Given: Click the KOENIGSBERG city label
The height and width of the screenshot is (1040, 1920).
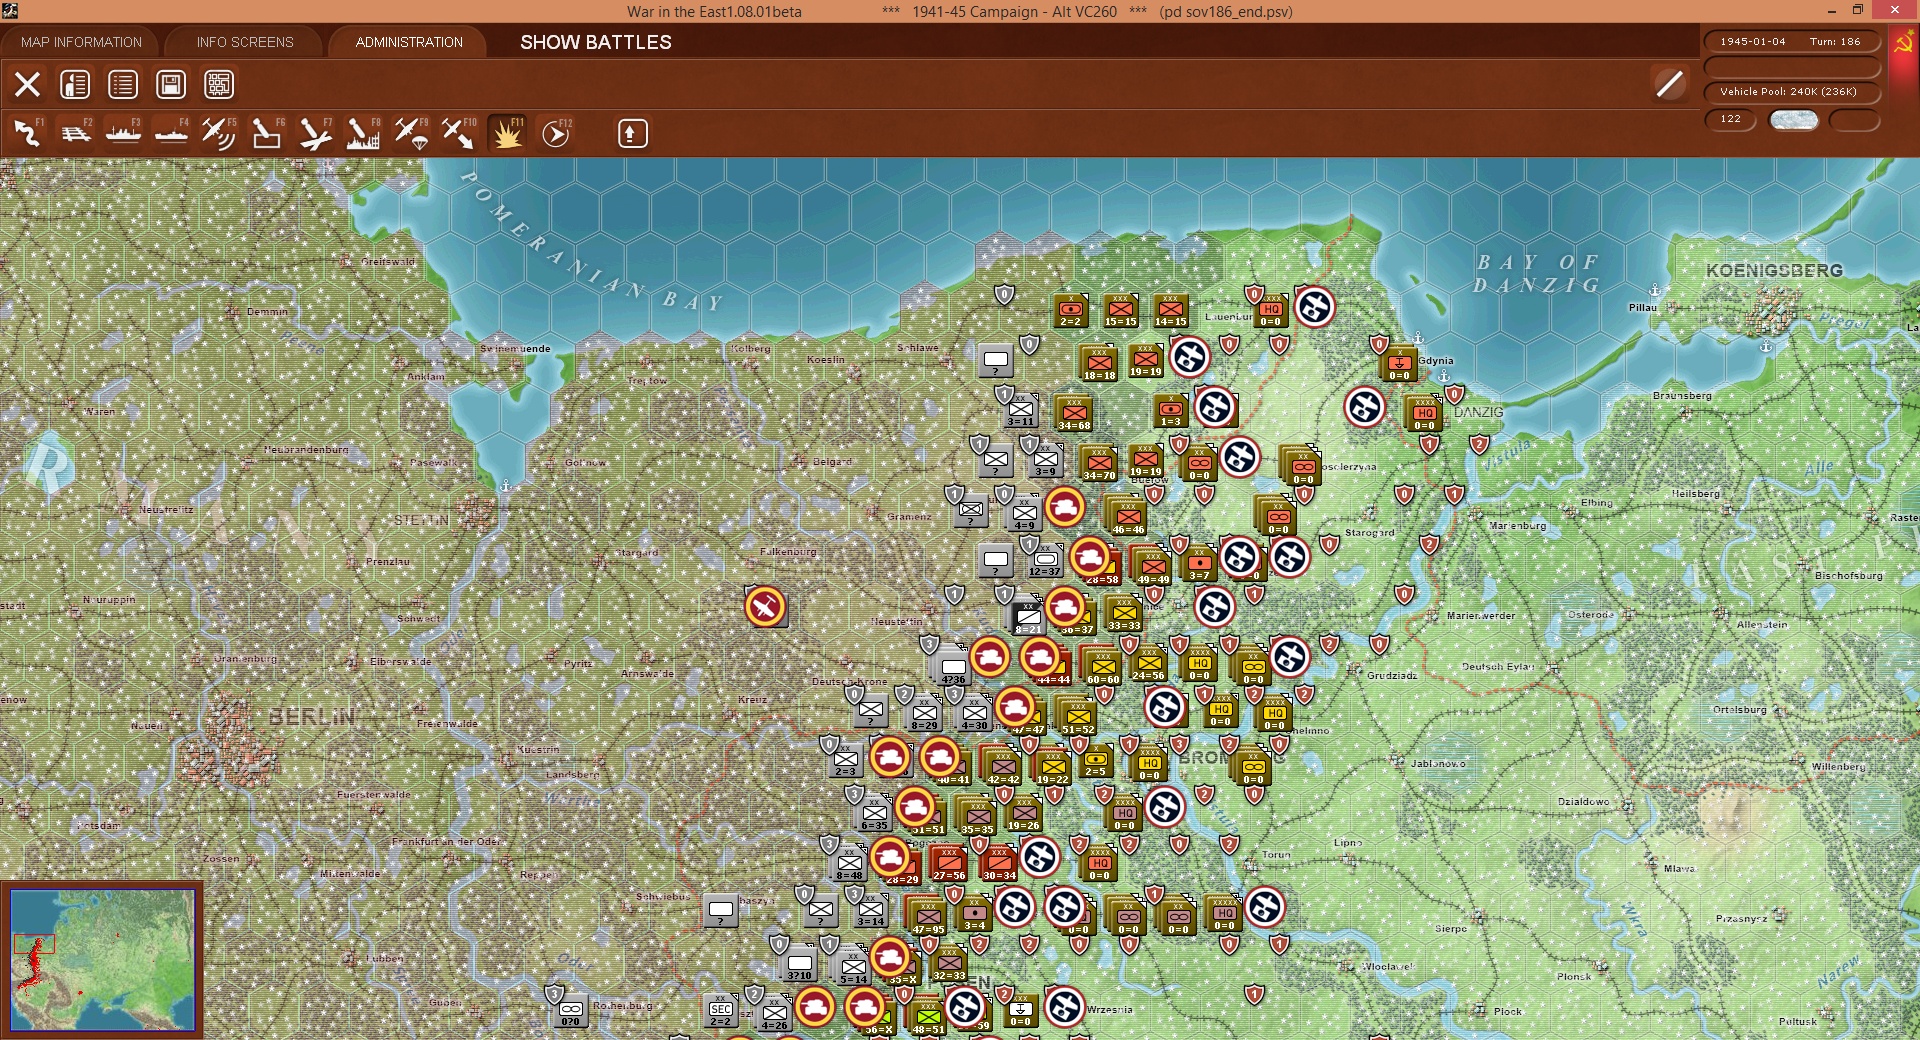Looking at the screenshot, I should (1774, 271).
